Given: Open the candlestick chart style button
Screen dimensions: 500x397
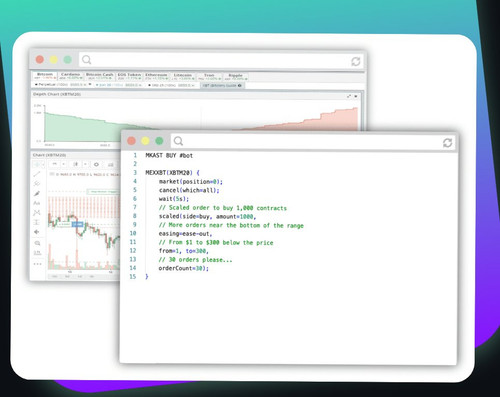Looking at the screenshot, I should 75,164.
